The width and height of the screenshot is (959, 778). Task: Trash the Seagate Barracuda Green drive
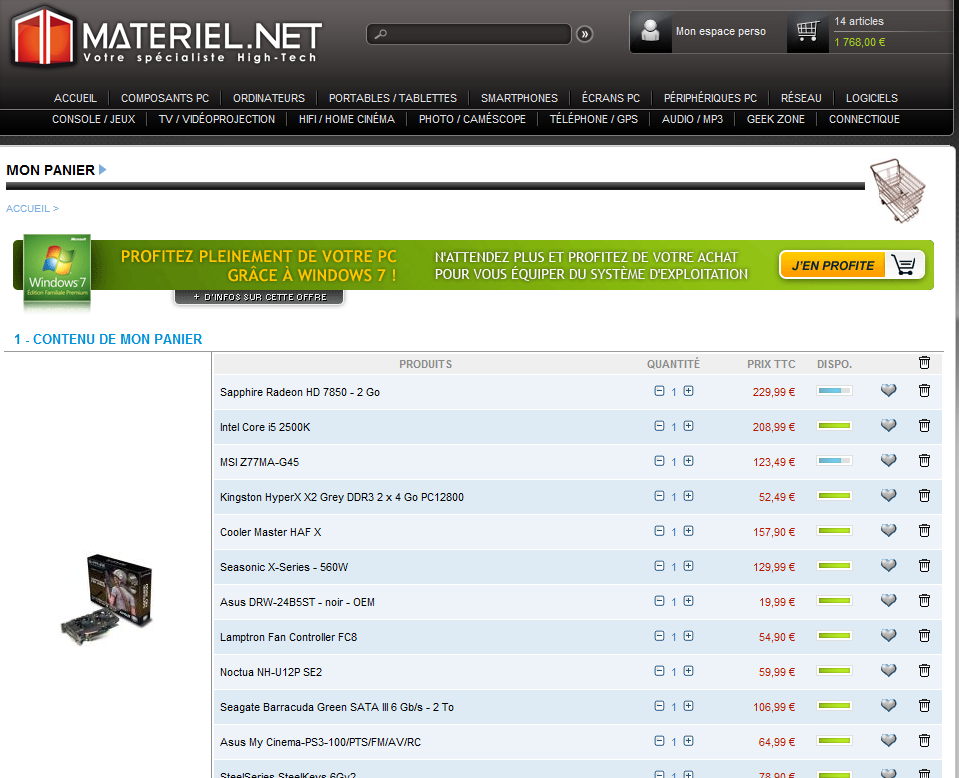click(x=924, y=706)
